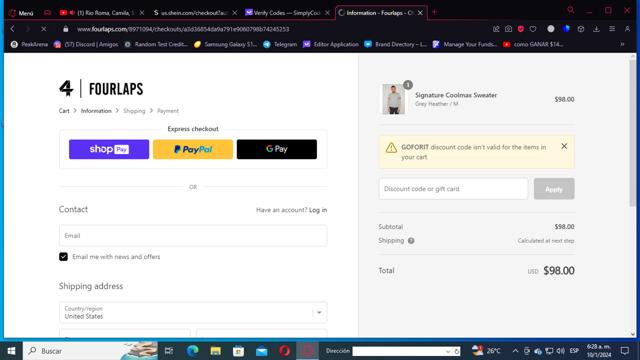Open the extensions cube icon
Screen dimensions: 640x360
pos(581,29)
